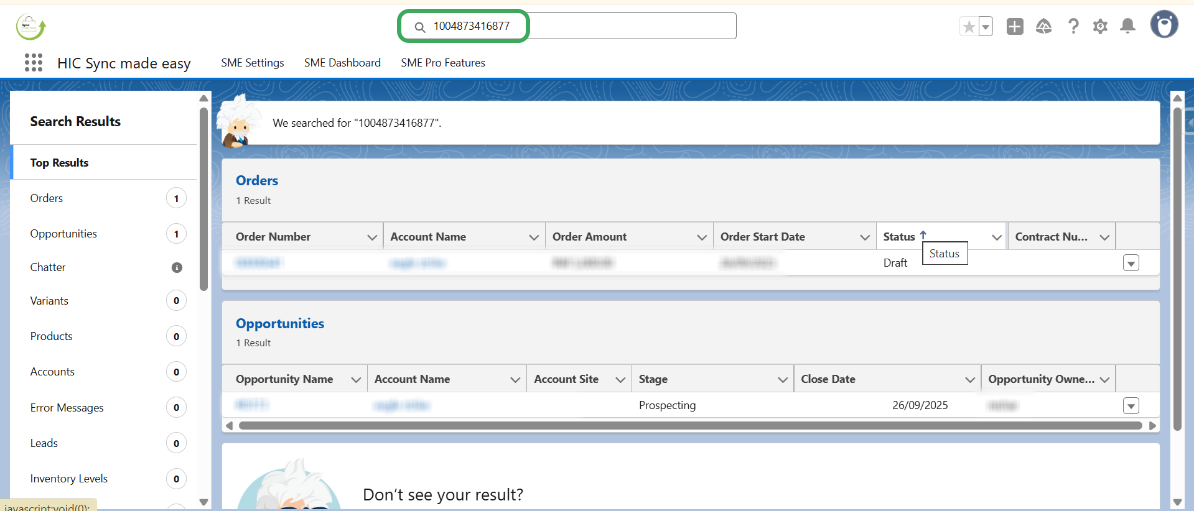Open Opportunity Name column dropdown
Image resolution: width=1194 pixels, height=511 pixels.
point(356,379)
